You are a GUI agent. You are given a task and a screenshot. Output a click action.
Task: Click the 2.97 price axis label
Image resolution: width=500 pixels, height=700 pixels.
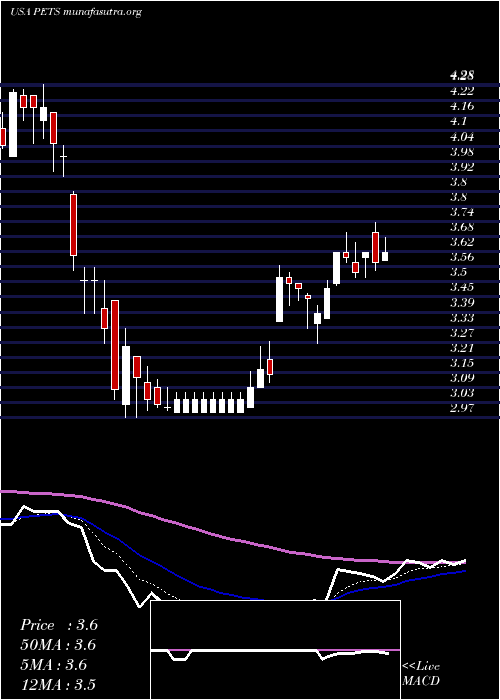[x=461, y=408]
